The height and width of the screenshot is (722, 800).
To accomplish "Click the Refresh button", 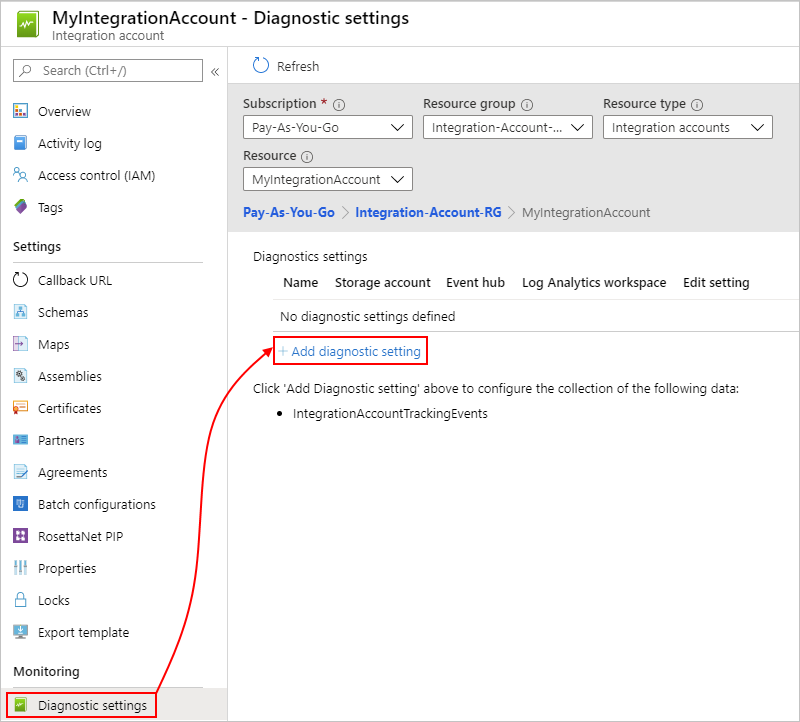I will 286,66.
